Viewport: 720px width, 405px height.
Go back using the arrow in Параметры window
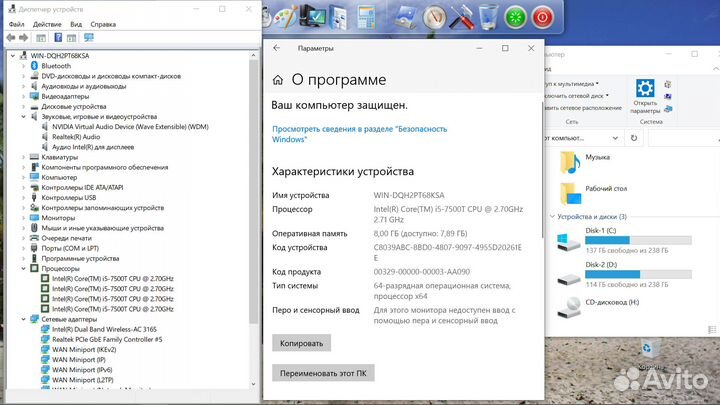coord(276,48)
